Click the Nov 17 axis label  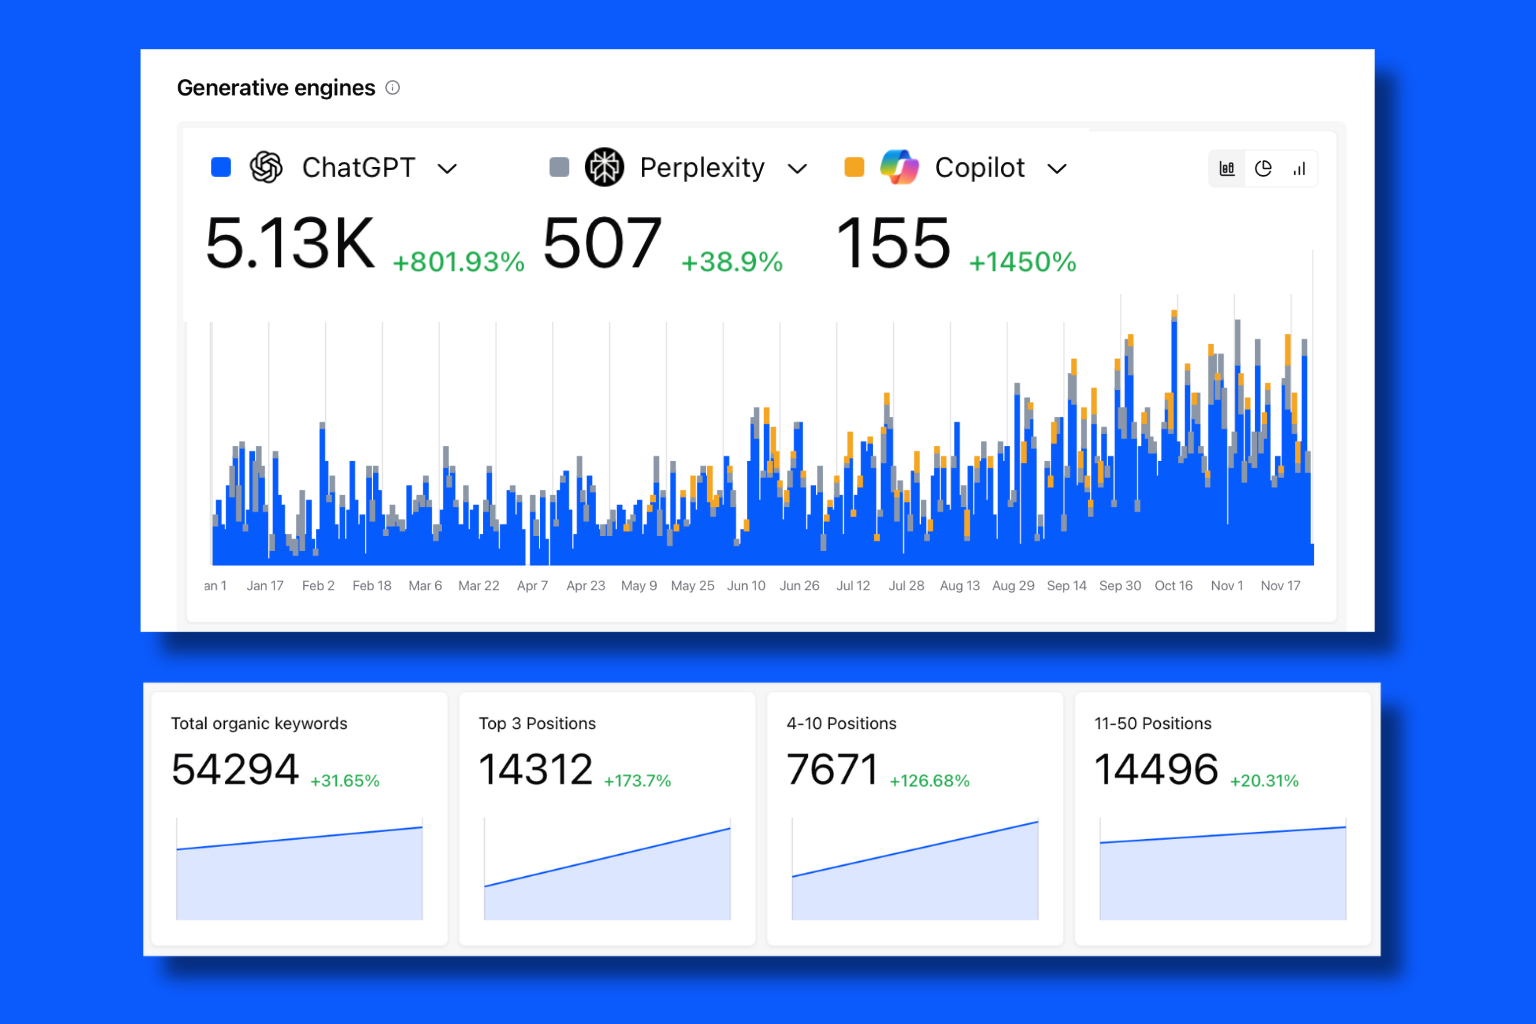point(1281,586)
